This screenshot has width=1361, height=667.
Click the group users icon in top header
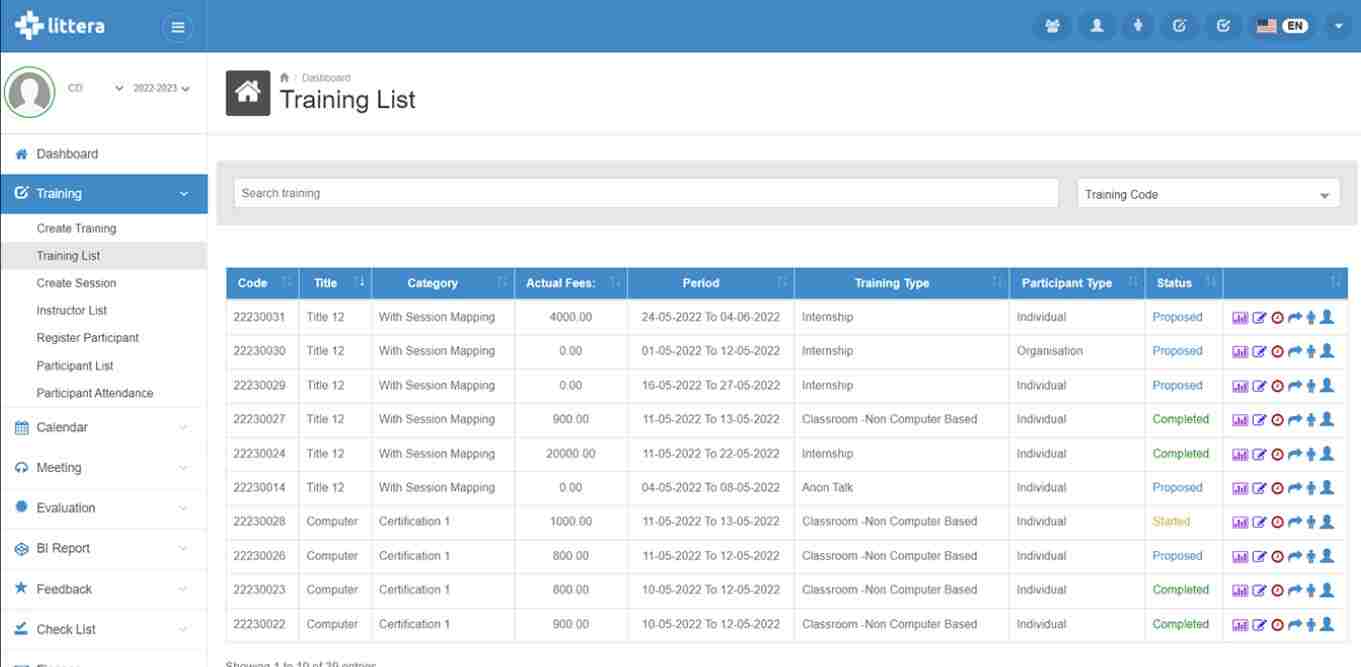1052,27
